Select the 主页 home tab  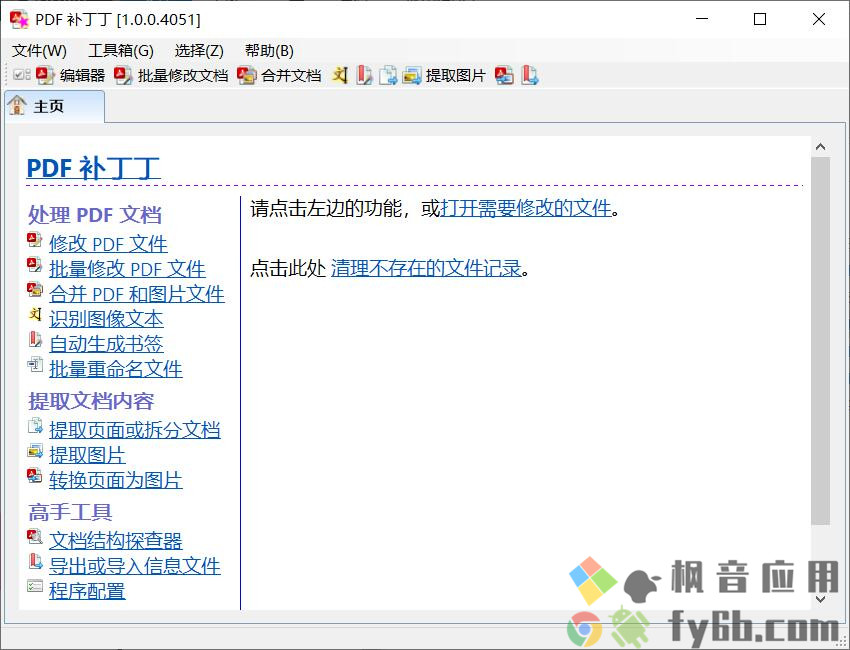tap(54, 106)
